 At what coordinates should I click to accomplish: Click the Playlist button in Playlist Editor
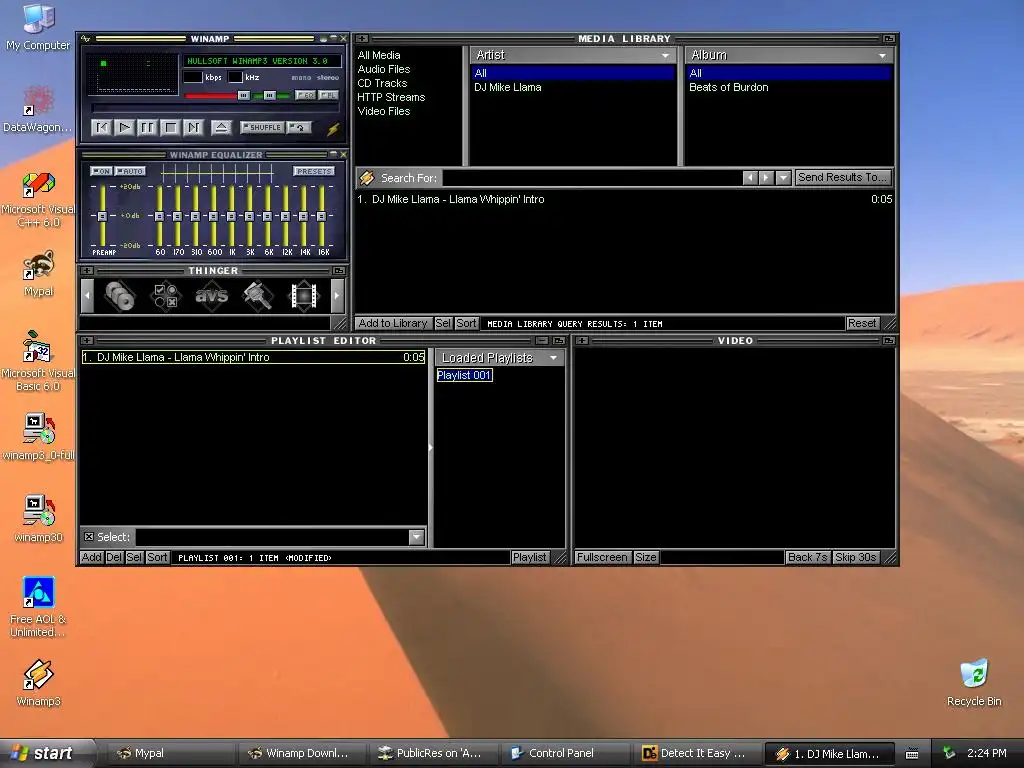pos(530,557)
